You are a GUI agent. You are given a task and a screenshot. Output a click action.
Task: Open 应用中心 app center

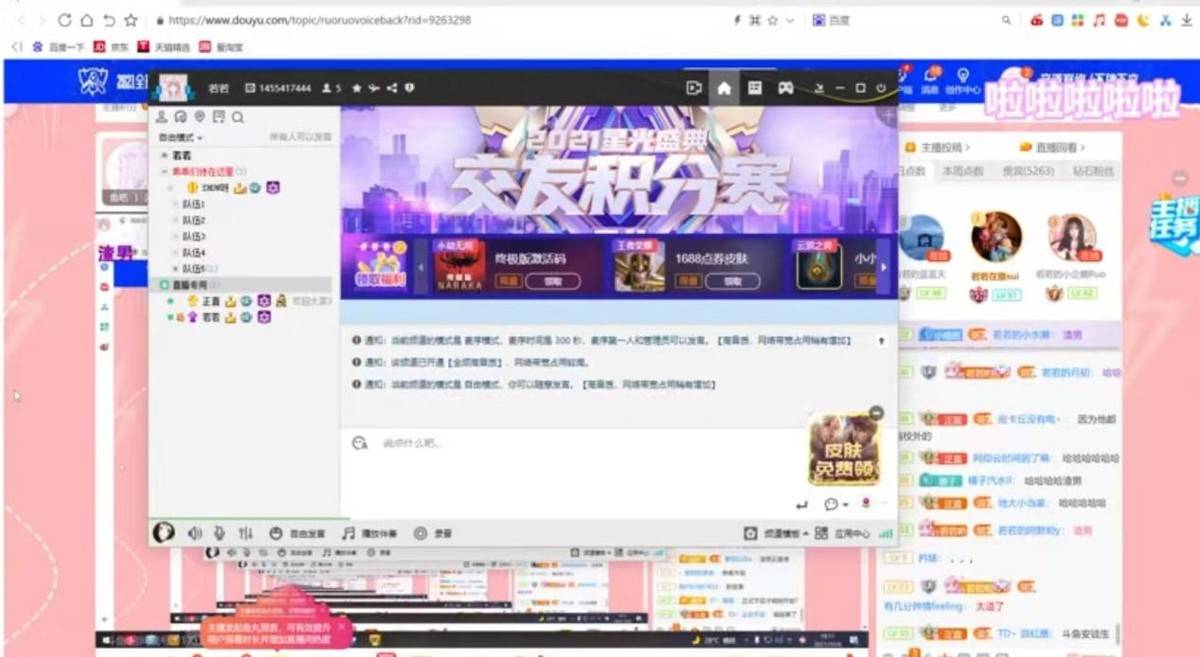tap(842, 534)
